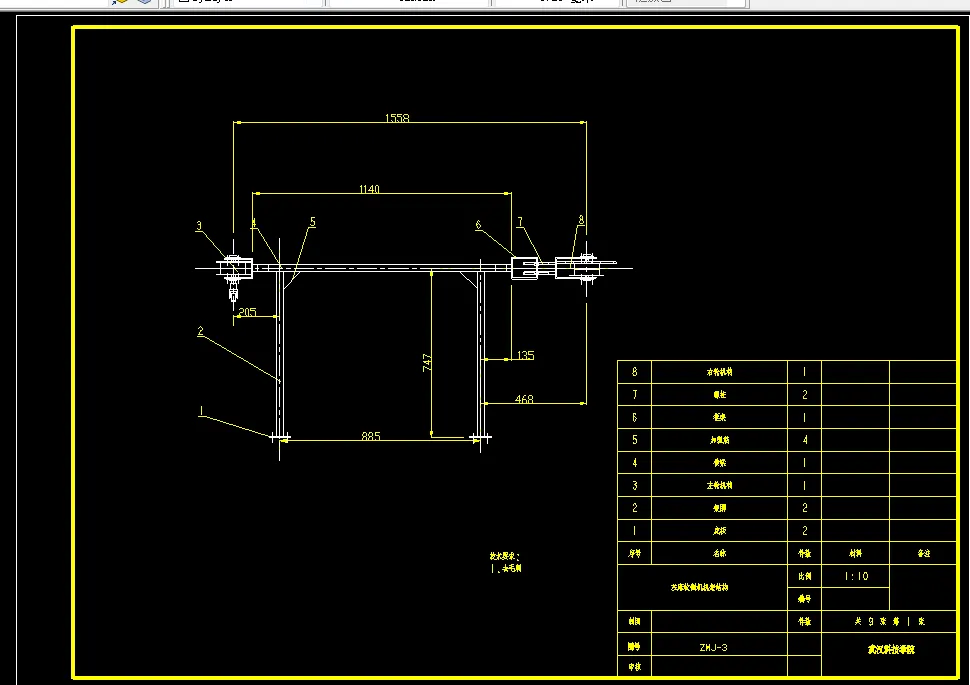Click the 135 dimension text
The height and width of the screenshot is (685, 970).
point(525,355)
